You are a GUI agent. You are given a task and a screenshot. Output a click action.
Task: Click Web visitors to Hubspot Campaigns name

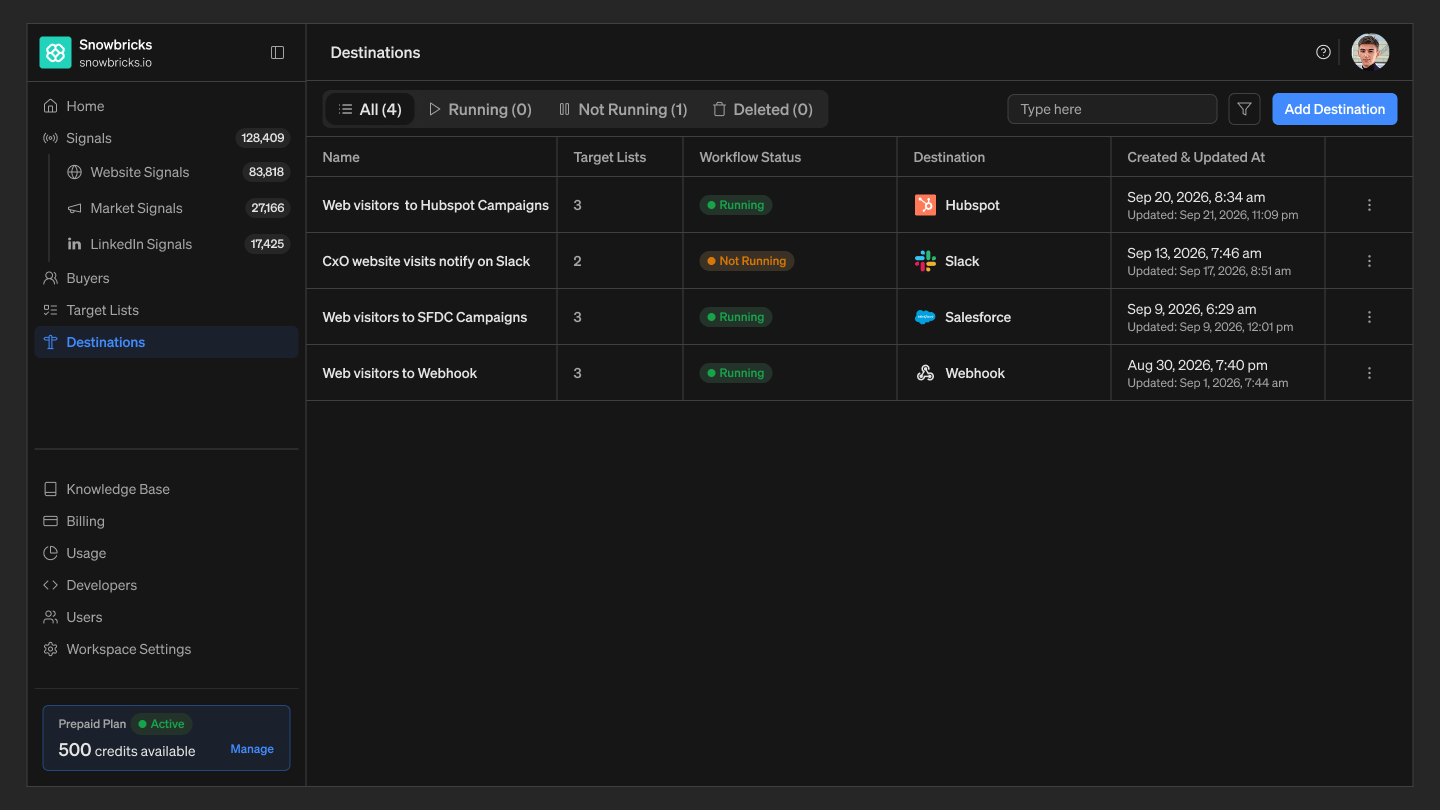click(x=436, y=205)
